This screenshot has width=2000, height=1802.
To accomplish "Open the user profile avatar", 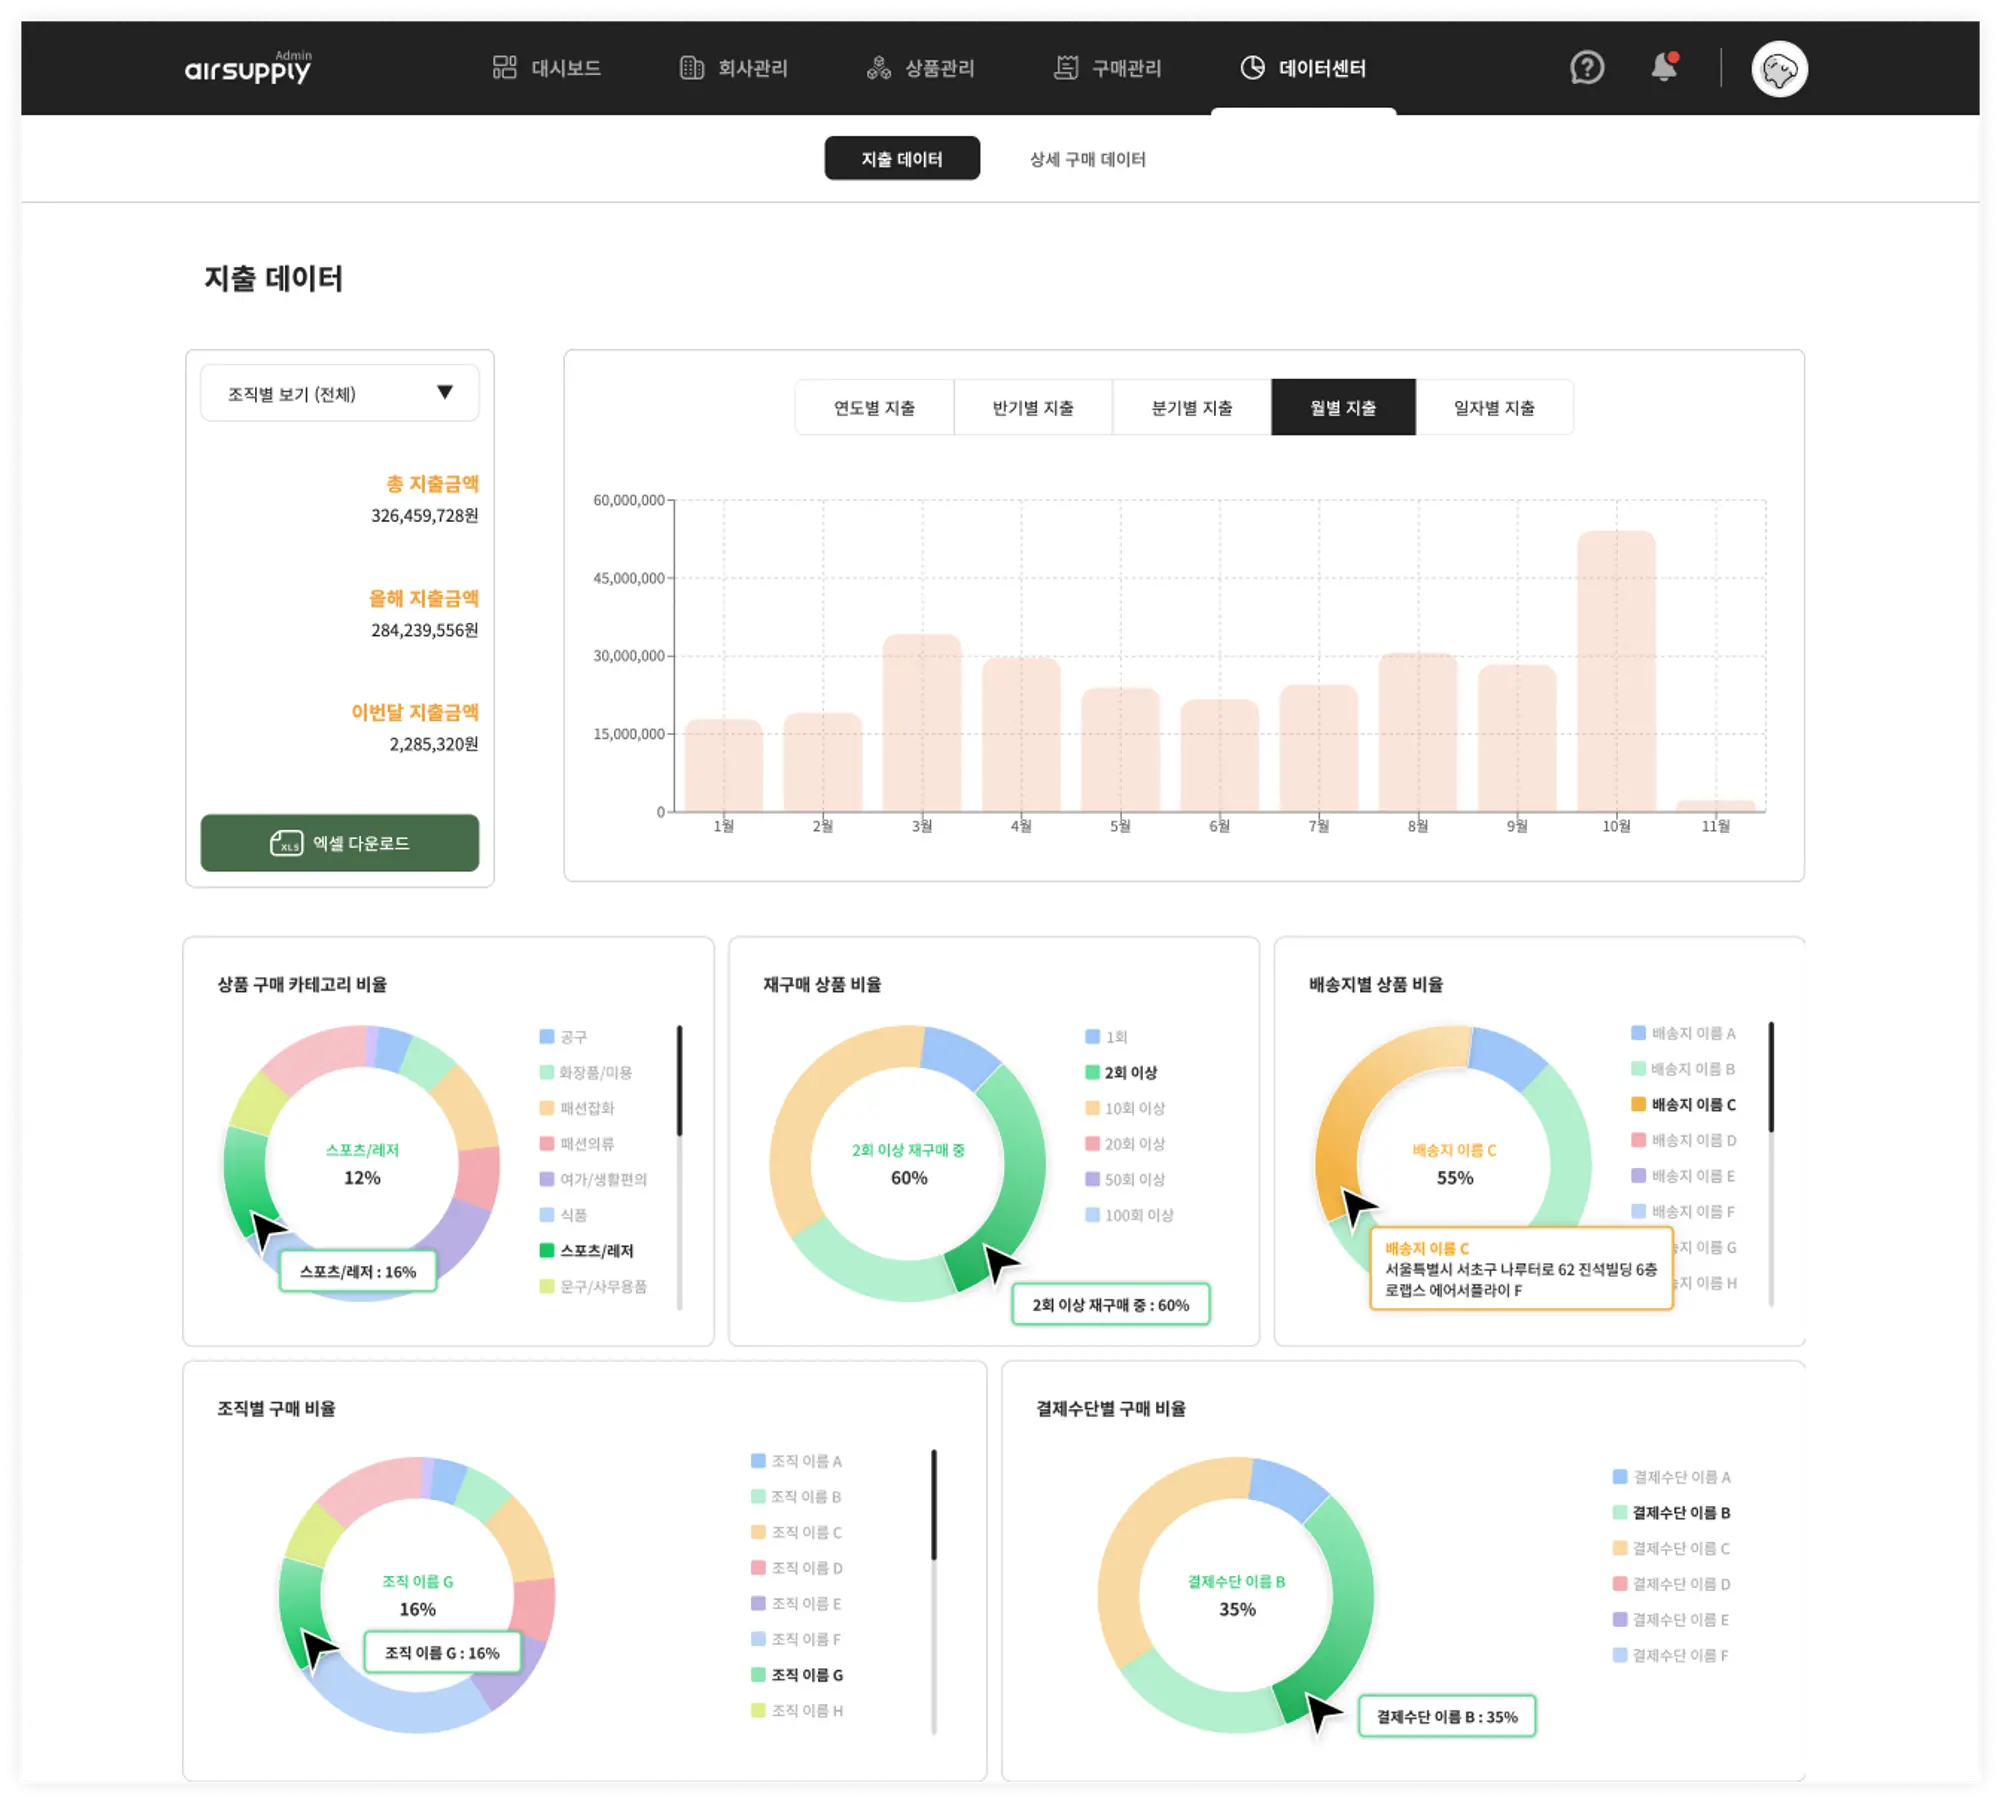I will tap(1779, 69).
